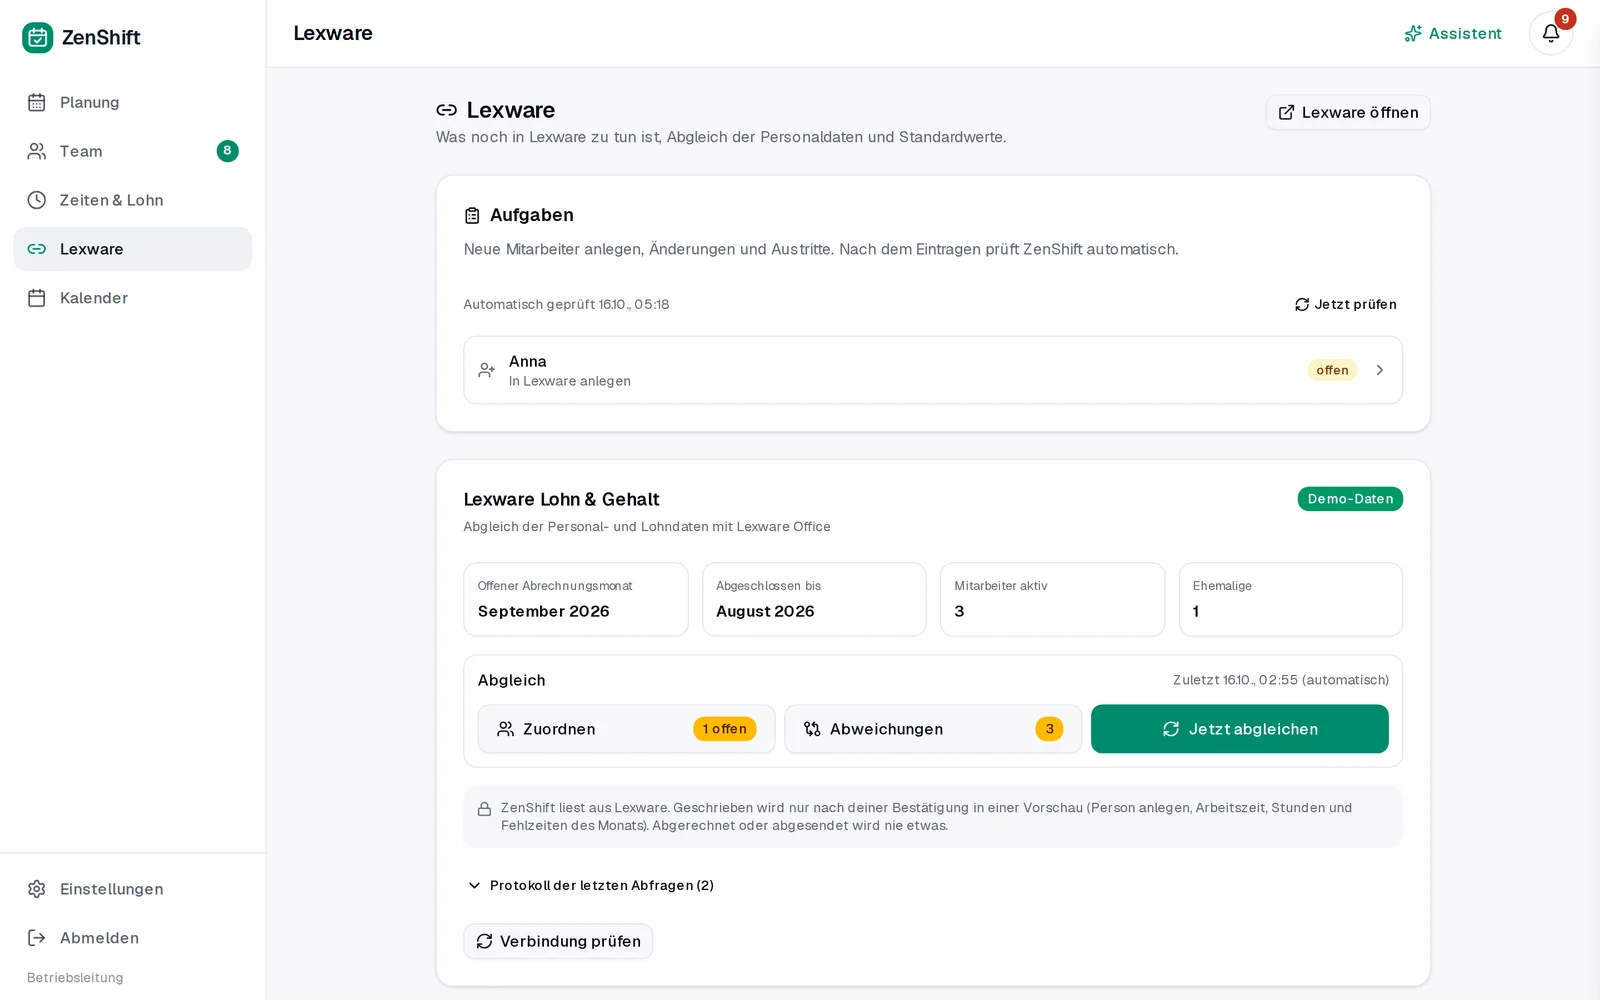Viewport: 1600px width, 1000px height.
Task: Open the Assistent
Action: coord(1453,33)
